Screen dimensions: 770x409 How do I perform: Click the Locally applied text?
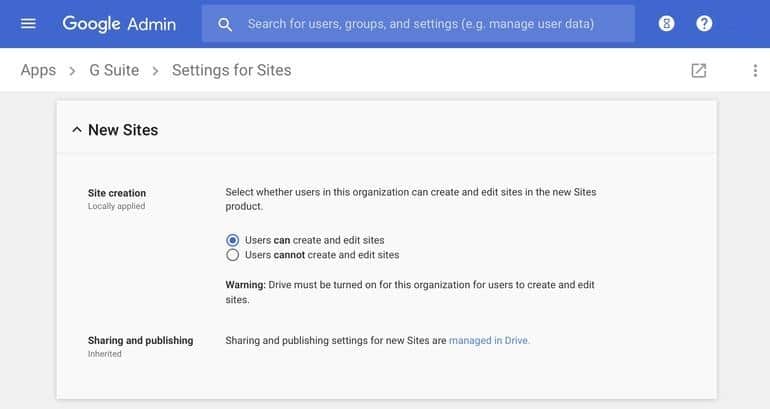click(116, 206)
